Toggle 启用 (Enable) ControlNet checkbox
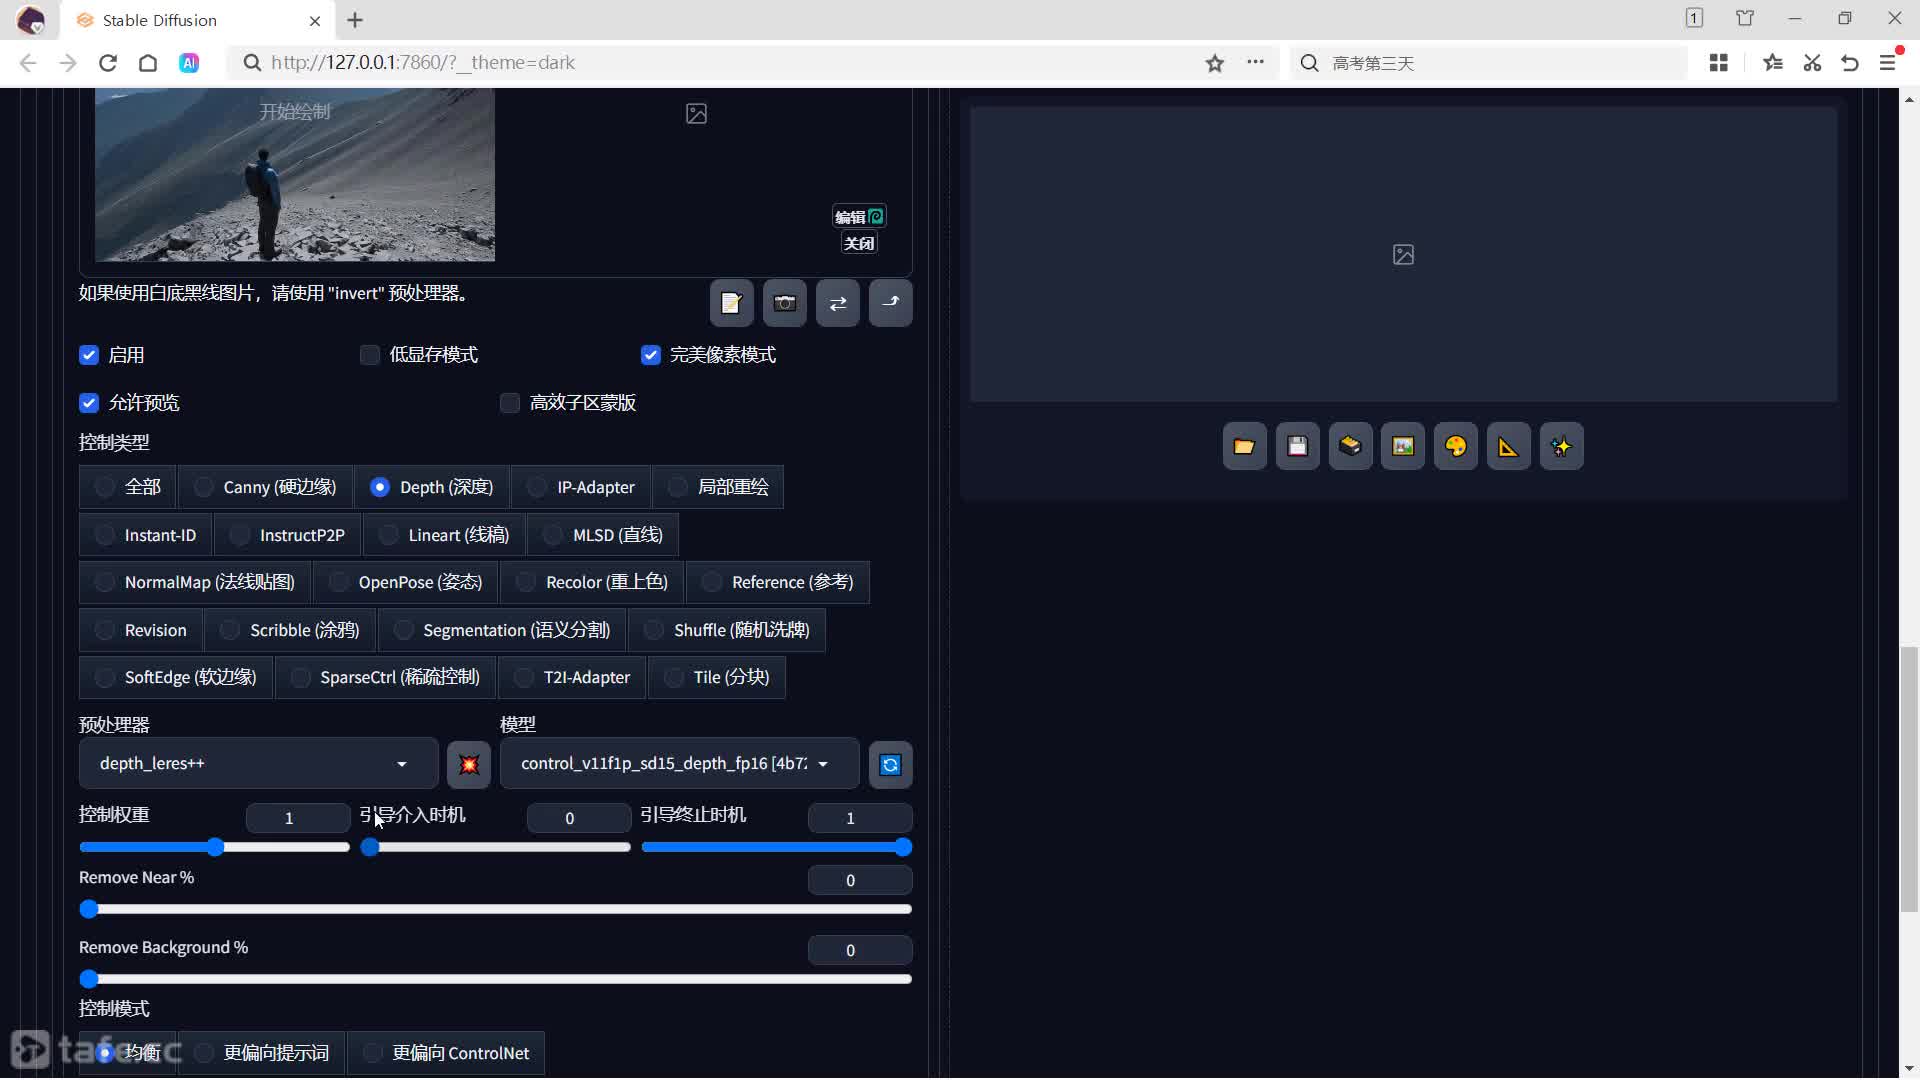Viewport: 1920px width, 1080px height. (90, 355)
